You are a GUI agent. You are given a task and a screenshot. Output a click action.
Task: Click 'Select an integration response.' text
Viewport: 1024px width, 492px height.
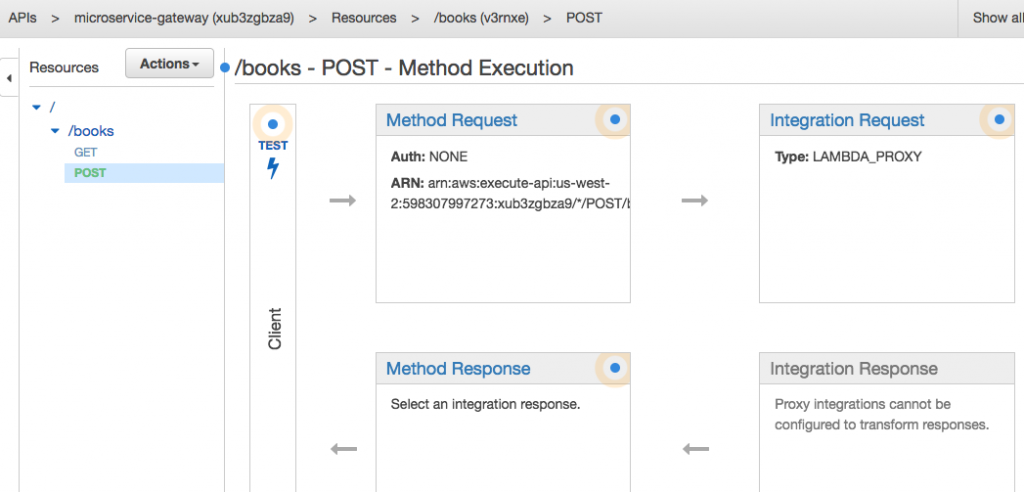point(485,404)
